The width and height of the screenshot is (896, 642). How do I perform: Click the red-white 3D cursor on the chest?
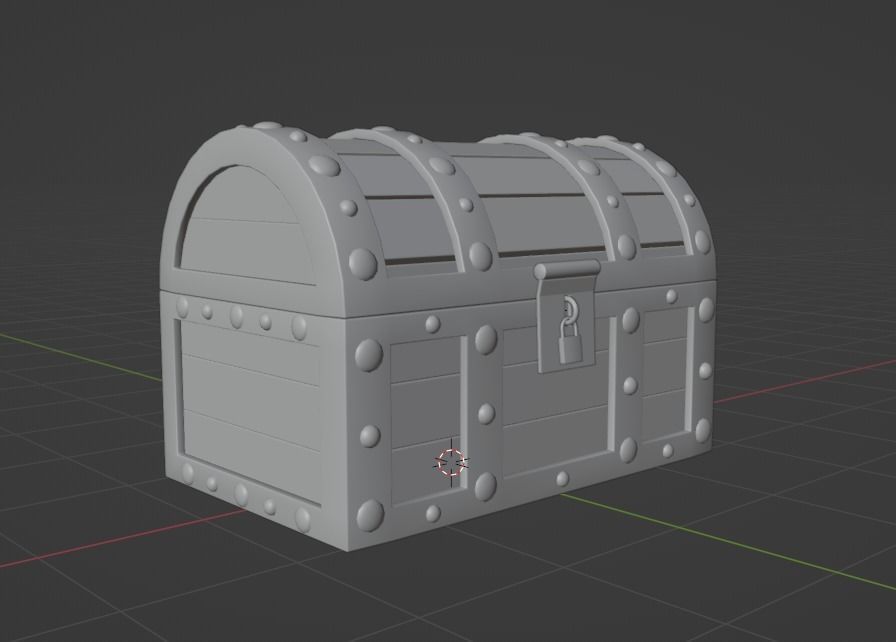pyautogui.click(x=451, y=462)
